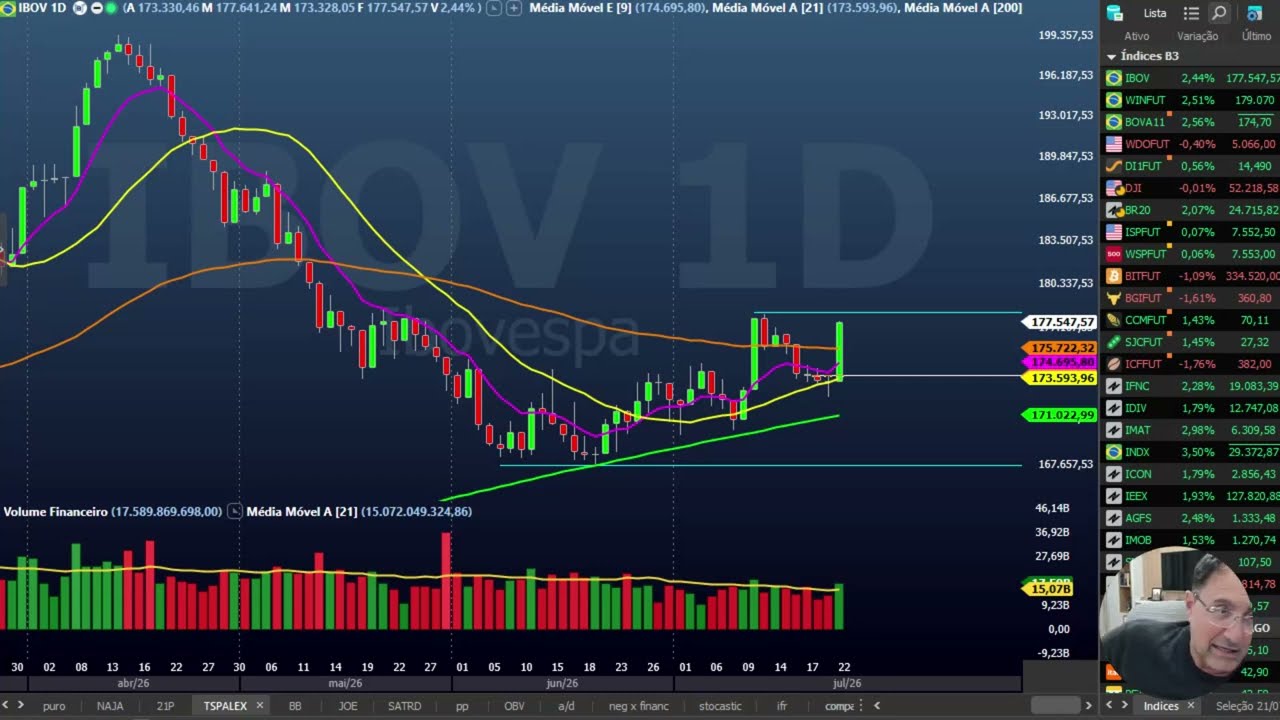Click the small indicator icon before plus button
This screenshot has width=1280, height=720.
coord(494,8)
